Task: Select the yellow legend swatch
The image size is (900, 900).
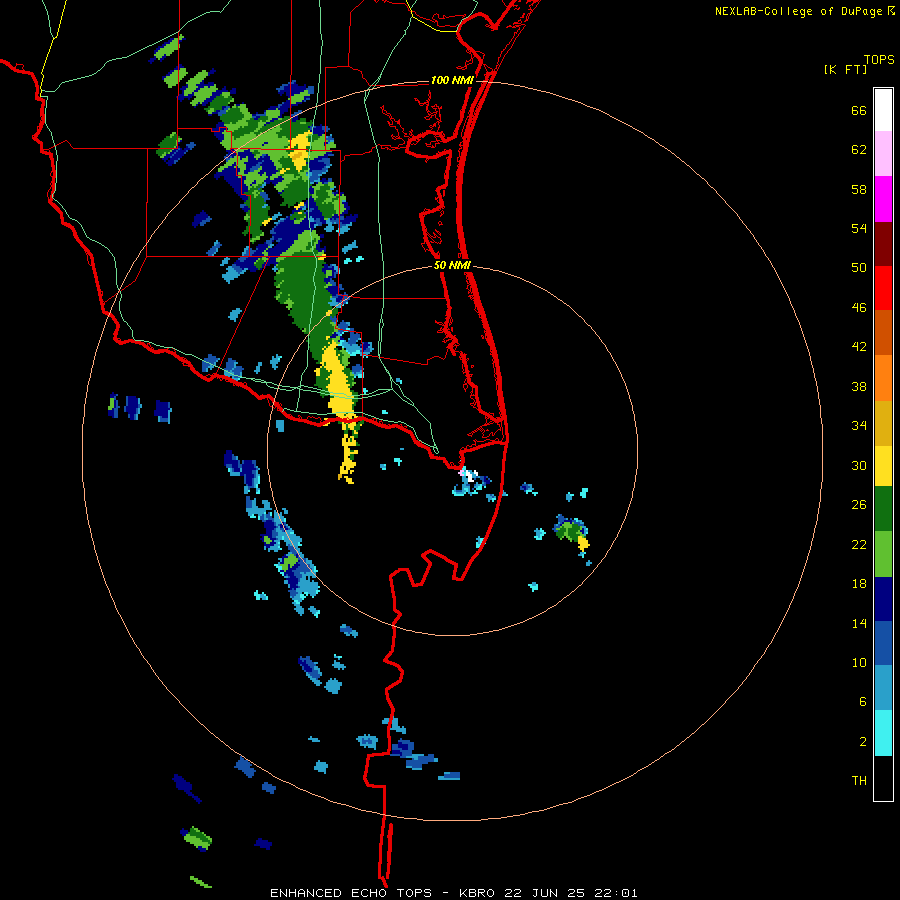Action: [x=883, y=466]
